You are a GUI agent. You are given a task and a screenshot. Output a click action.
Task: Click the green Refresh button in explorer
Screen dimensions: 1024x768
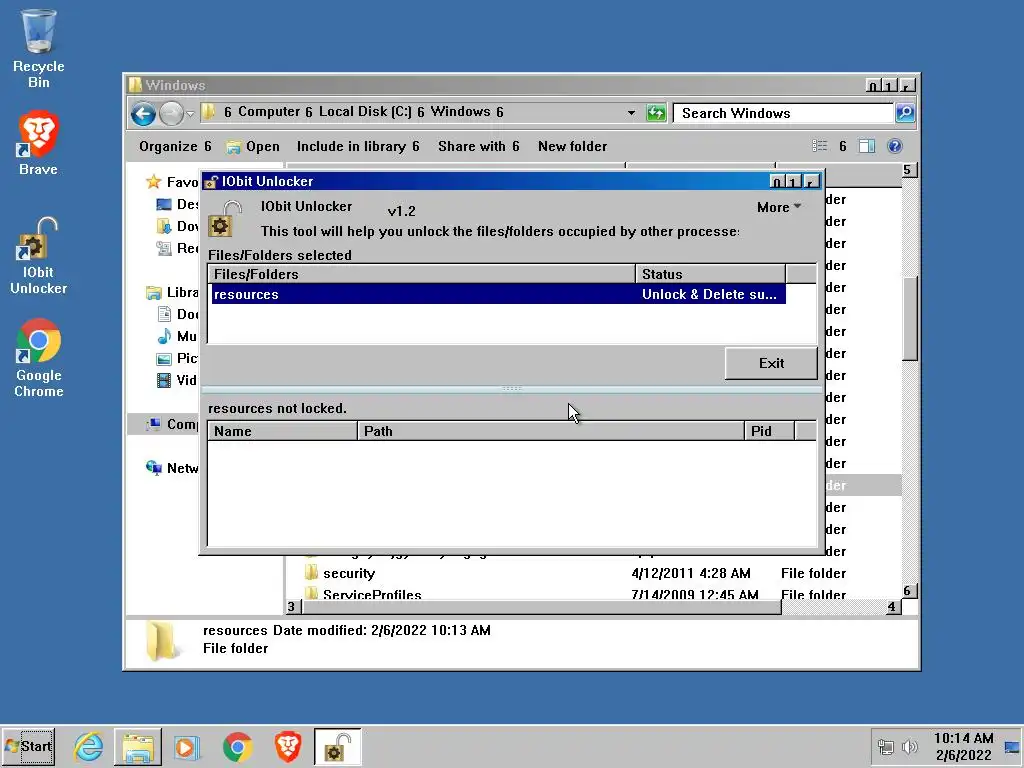click(x=656, y=113)
